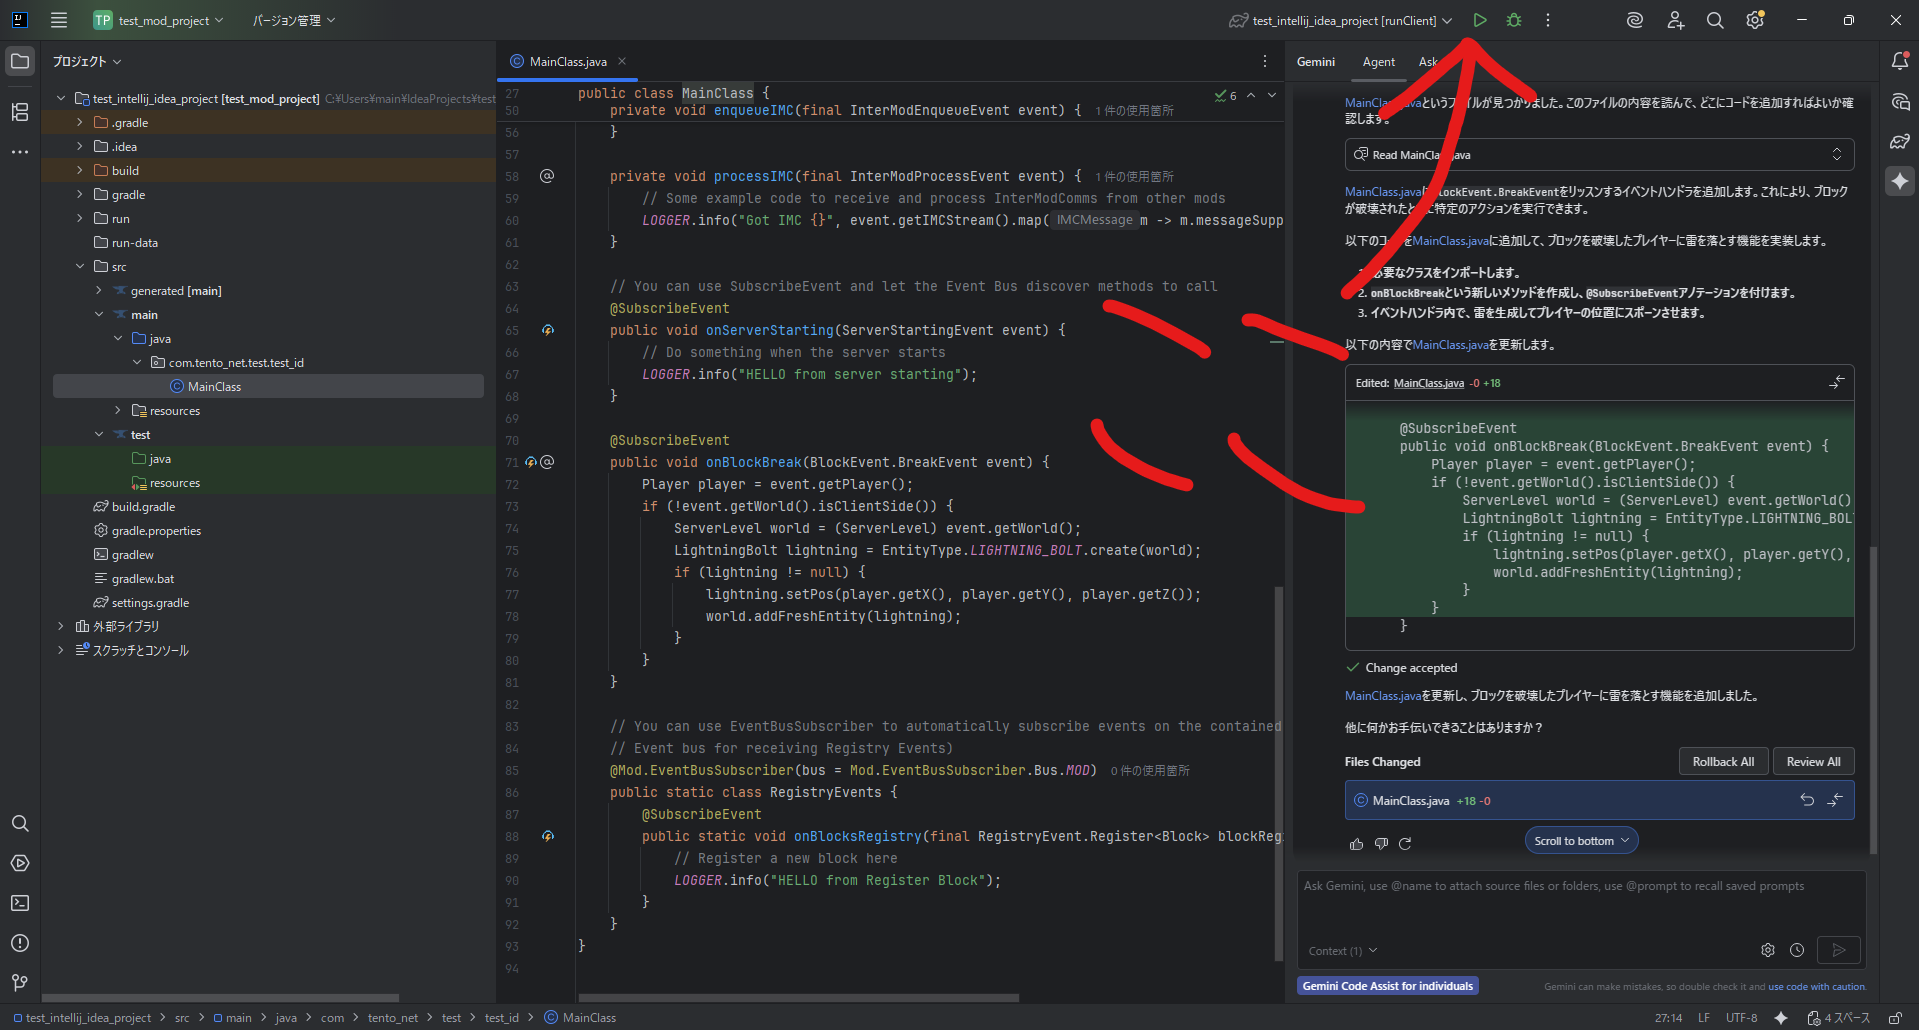Image resolution: width=1919 pixels, height=1030 pixels.
Task: Collapse the src folder node
Action: point(80,267)
